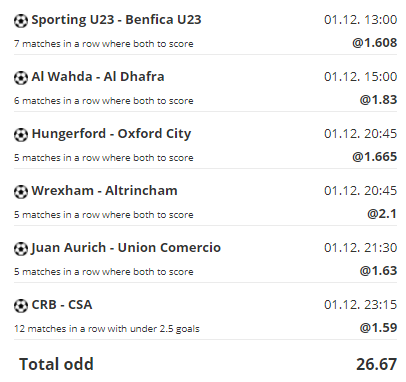Click the Total odd 26.67 value

(x=377, y=364)
